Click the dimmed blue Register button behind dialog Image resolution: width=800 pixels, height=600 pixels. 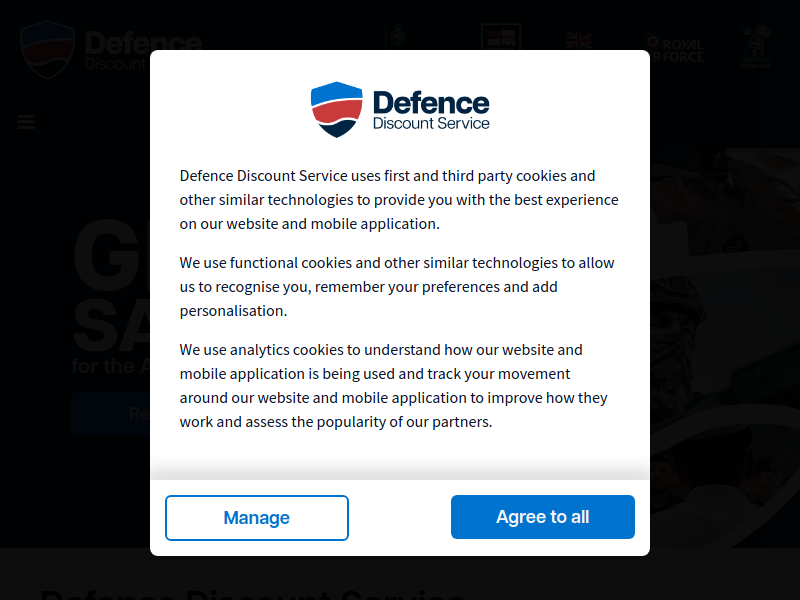(x=111, y=413)
